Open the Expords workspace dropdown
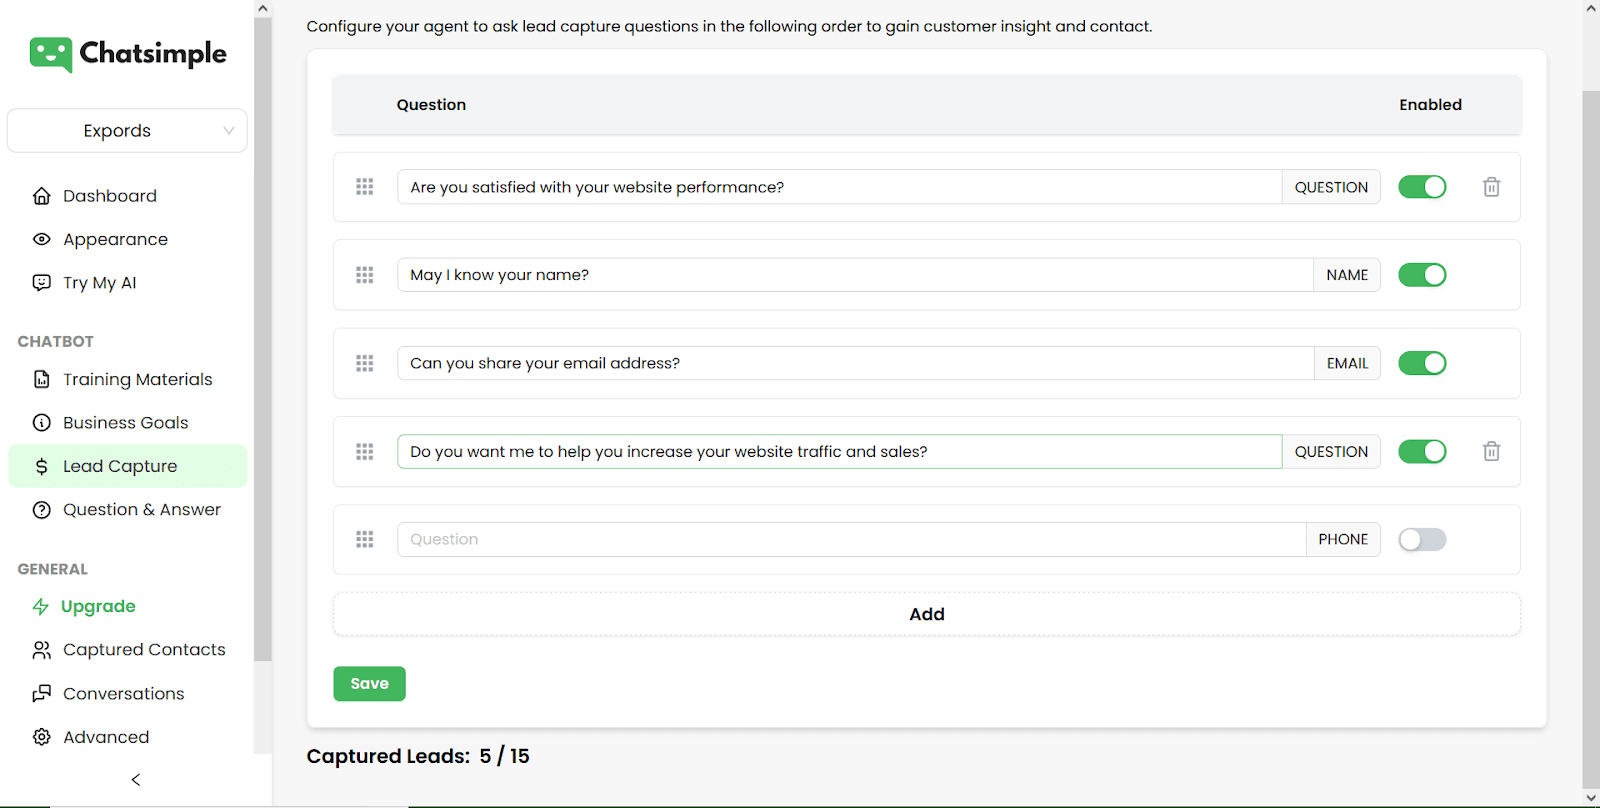The height and width of the screenshot is (808, 1600). [x=127, y=131]
